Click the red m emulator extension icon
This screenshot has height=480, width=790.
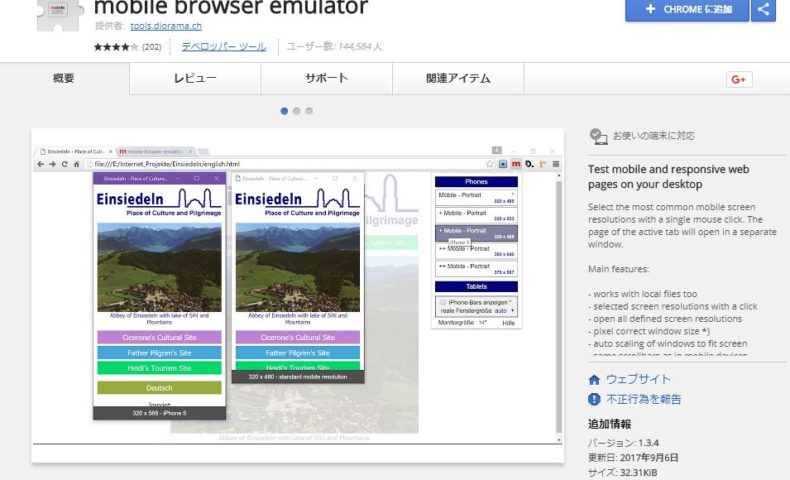tap(516, 164)
